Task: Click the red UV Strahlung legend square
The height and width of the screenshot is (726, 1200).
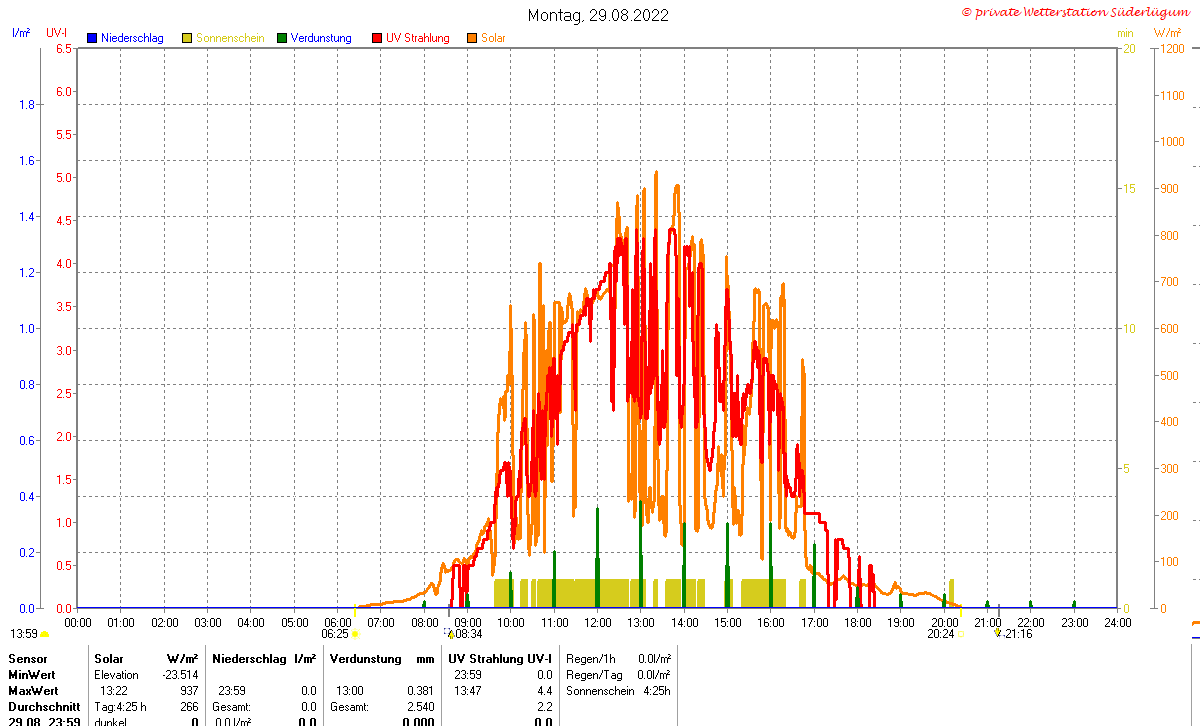Action: pyautogui.click(x=377, y=38)
